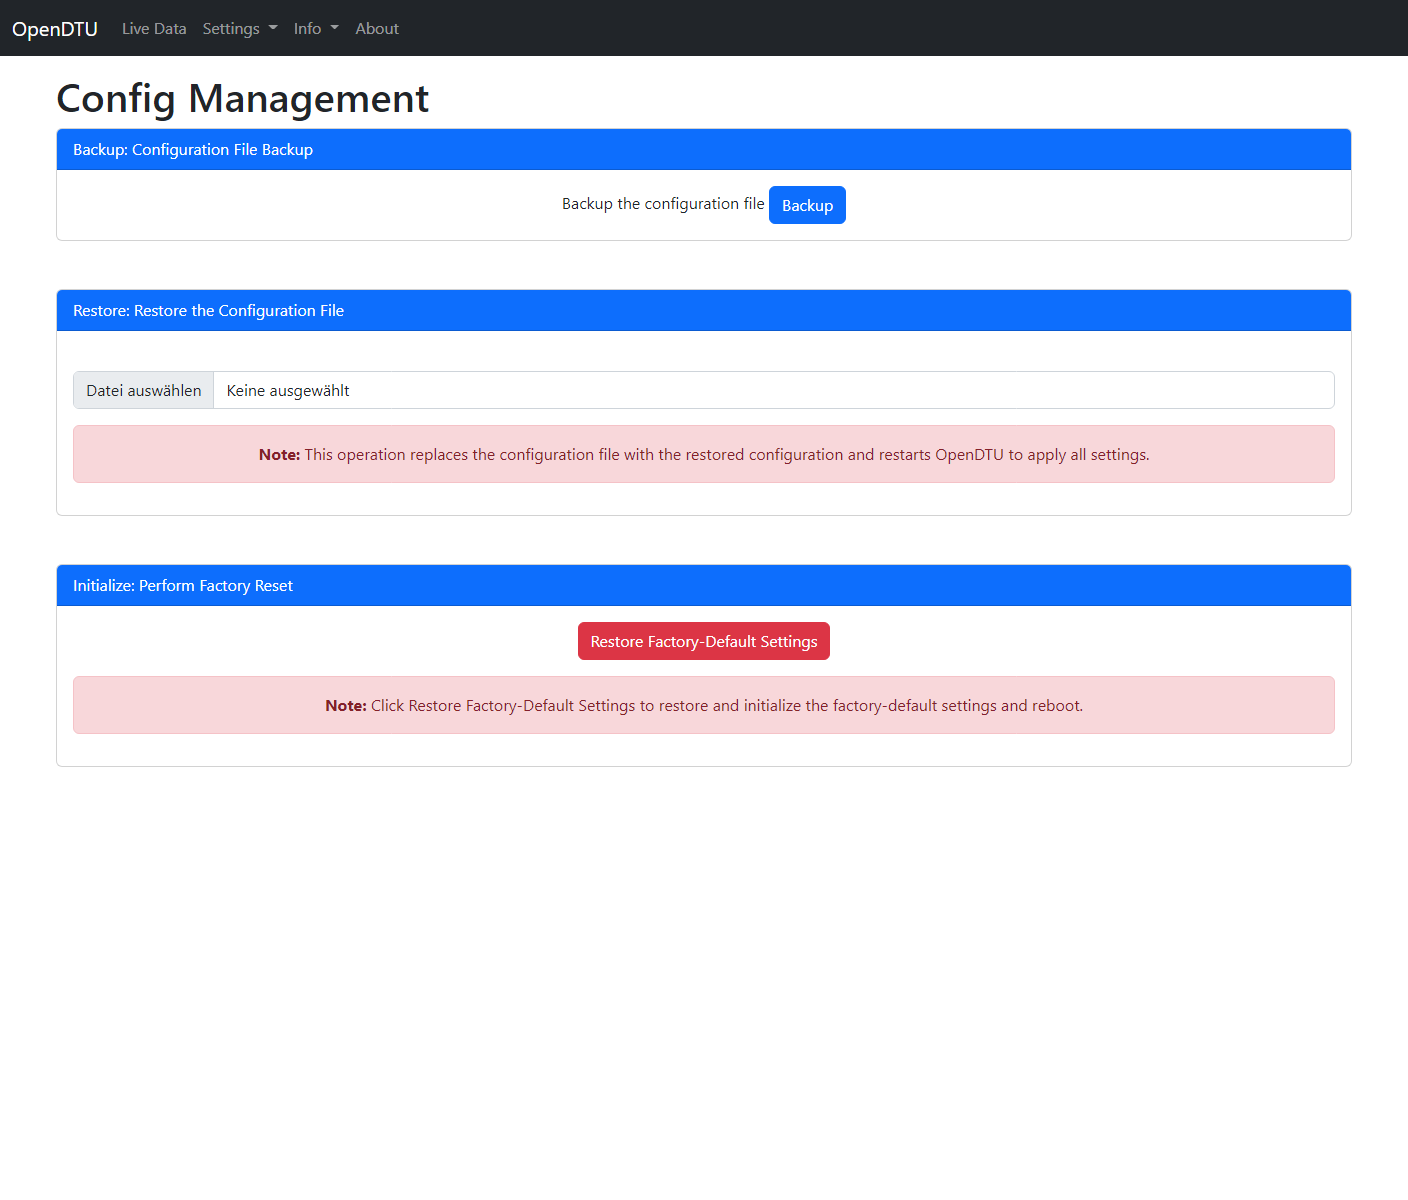Viewport: 1408px width, 1200px height.
Task: Expand the Info navigation dropdown
Action: (308, 29)
